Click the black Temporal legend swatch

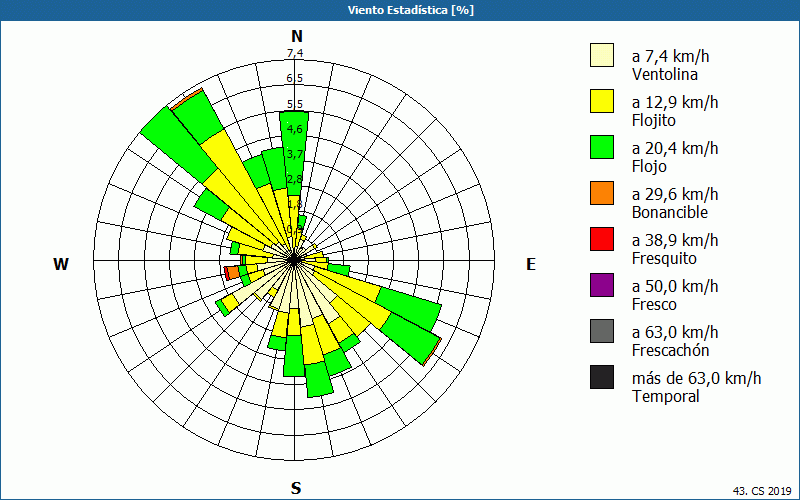point(602,377)
